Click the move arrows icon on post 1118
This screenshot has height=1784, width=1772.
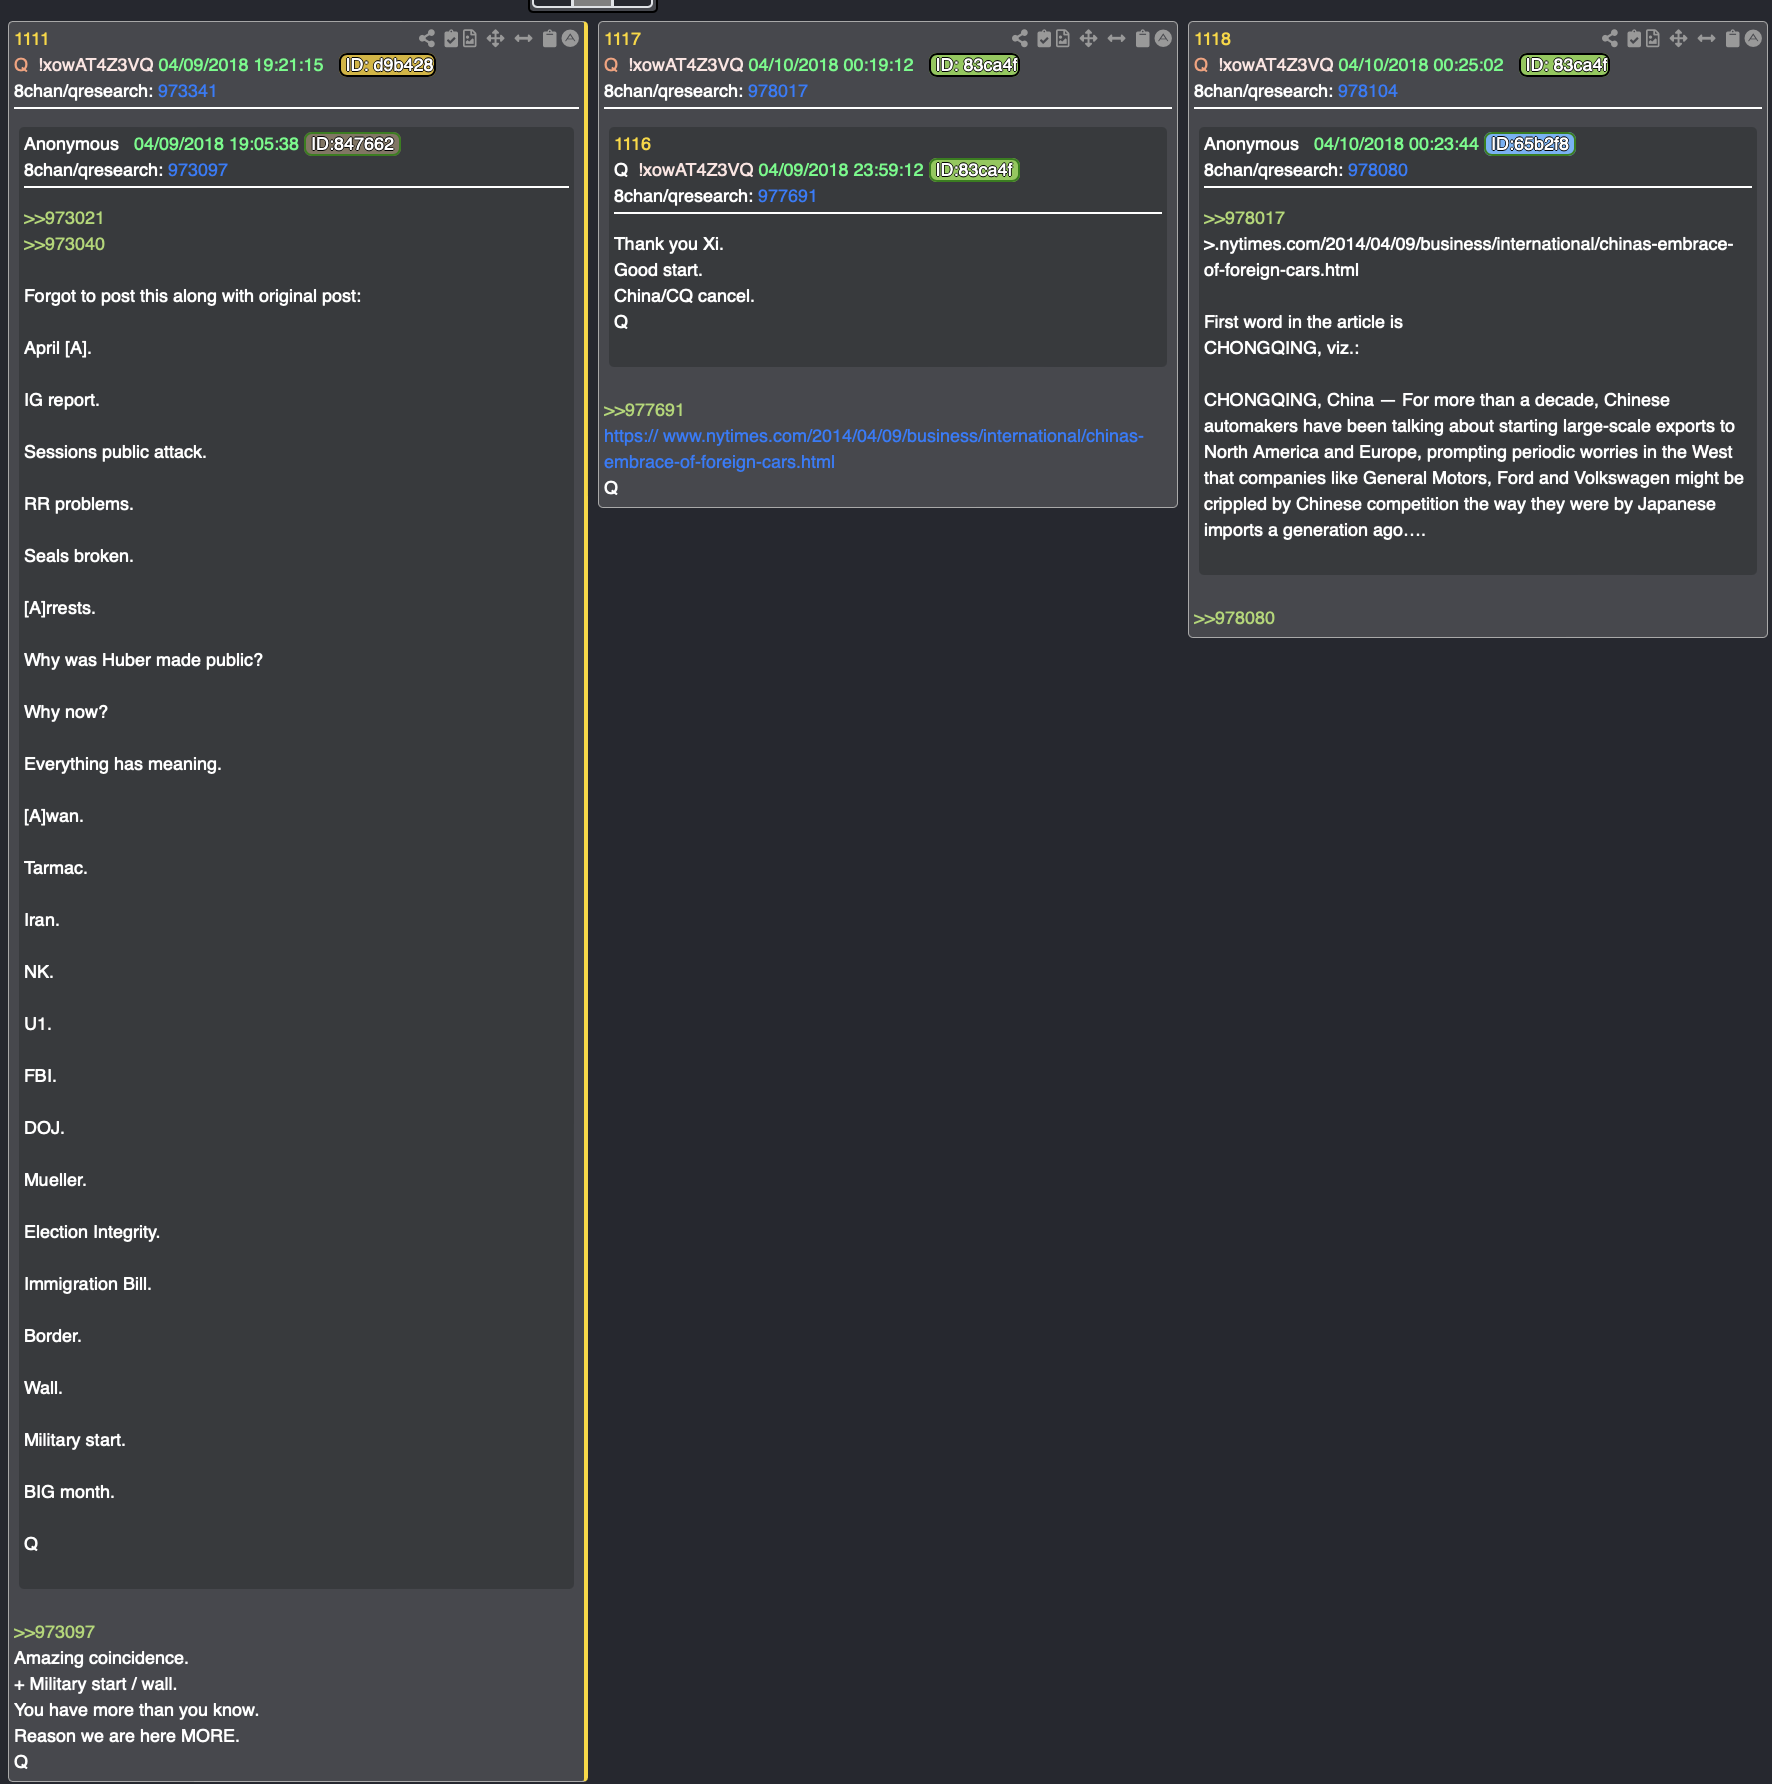pyautogui.click(x=1678, y=39)
